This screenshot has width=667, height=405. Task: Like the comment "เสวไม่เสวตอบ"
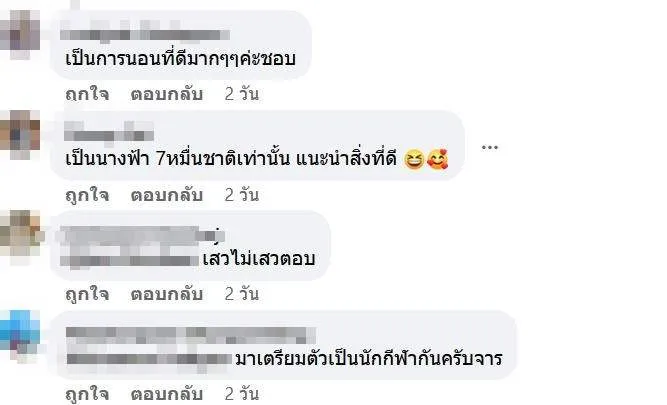87,294
